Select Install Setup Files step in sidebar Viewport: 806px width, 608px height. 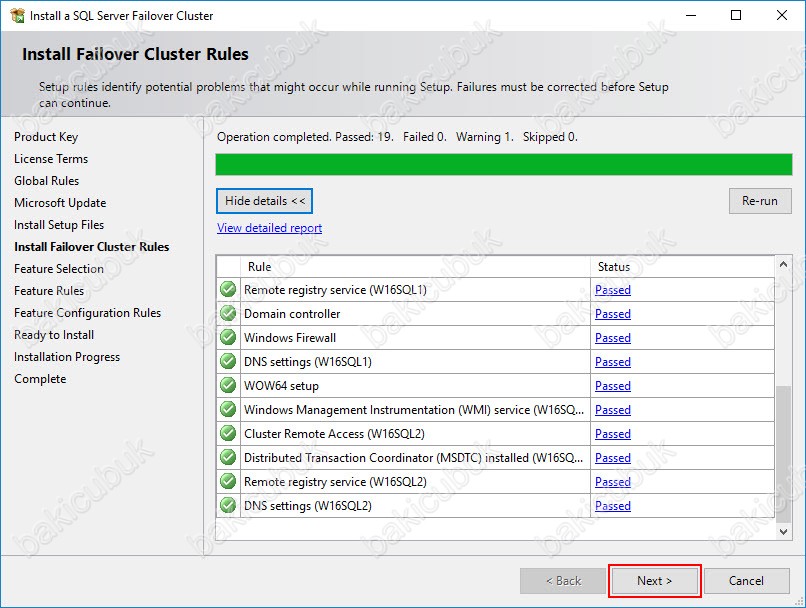(x=59, y=225)
